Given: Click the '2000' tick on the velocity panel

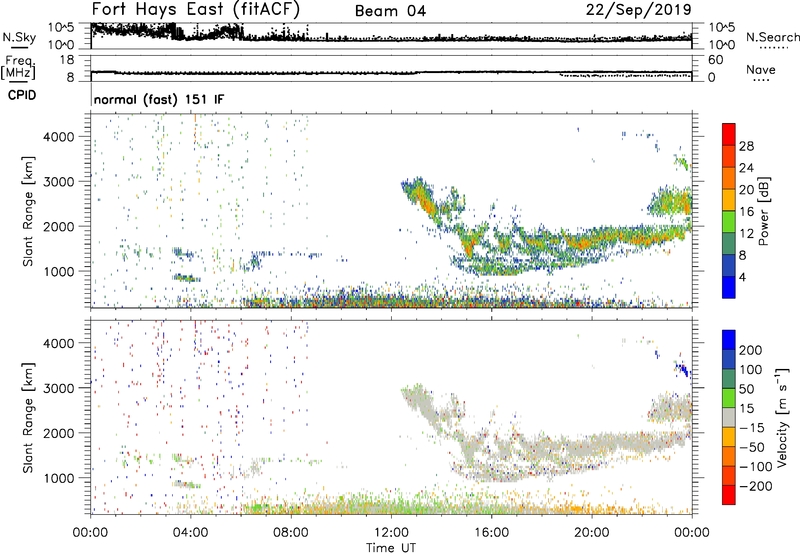Looking at the screenshot, I should [58, 433].
